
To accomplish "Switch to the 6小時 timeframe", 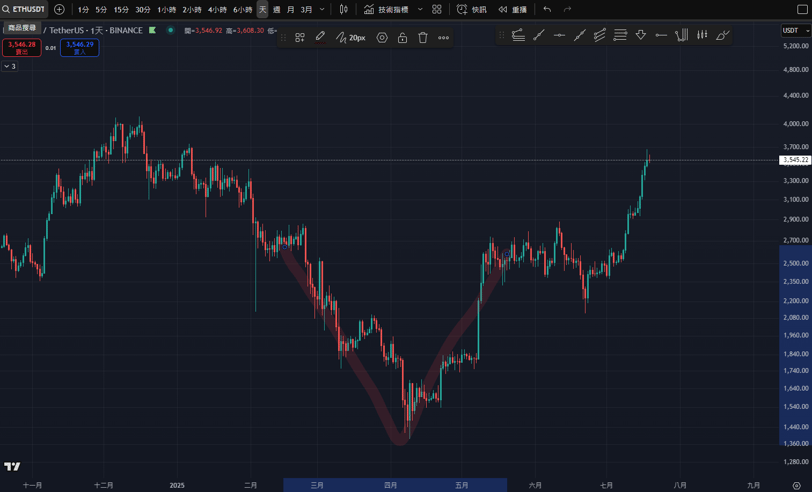I will [242, 9].
